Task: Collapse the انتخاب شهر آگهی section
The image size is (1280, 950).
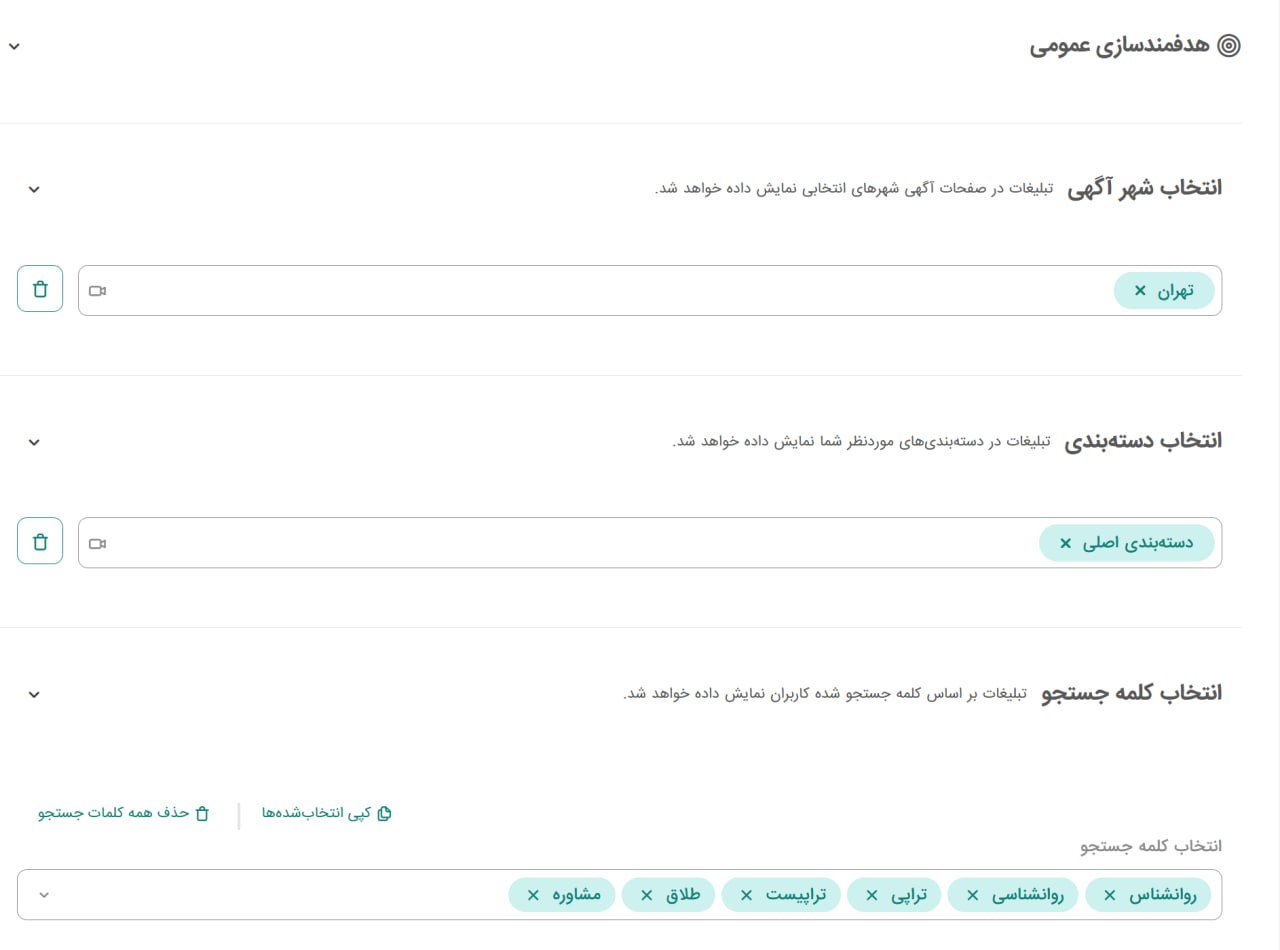Action: pos(33,189)
